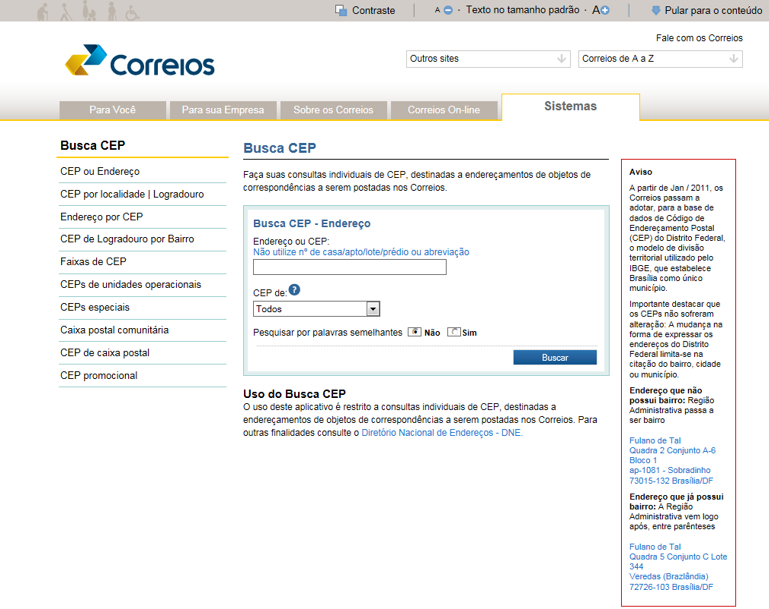
Task: Switch to Correios On-line tab
Action: (x=444, y=110)
